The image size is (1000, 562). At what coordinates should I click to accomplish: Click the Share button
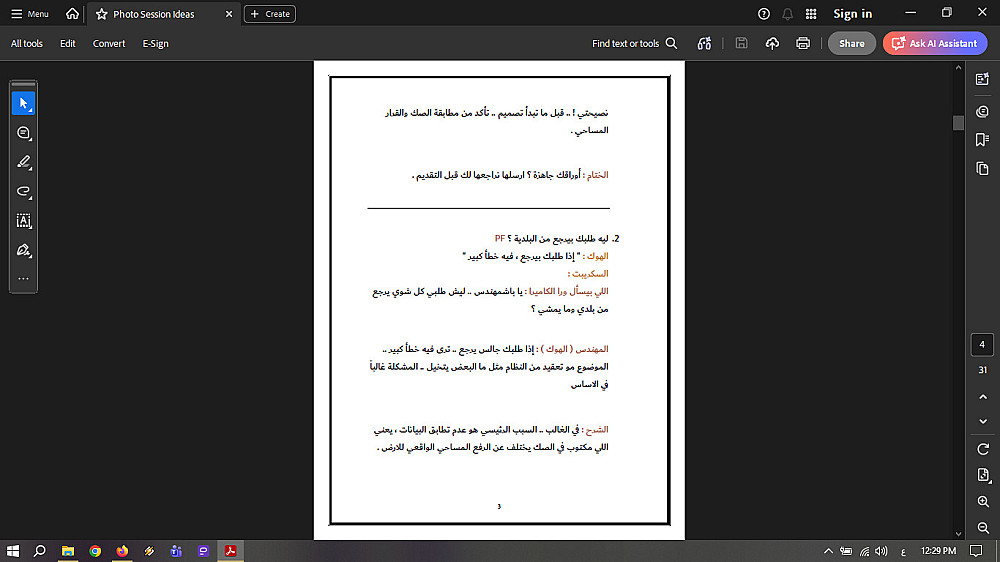coord(851,43)
